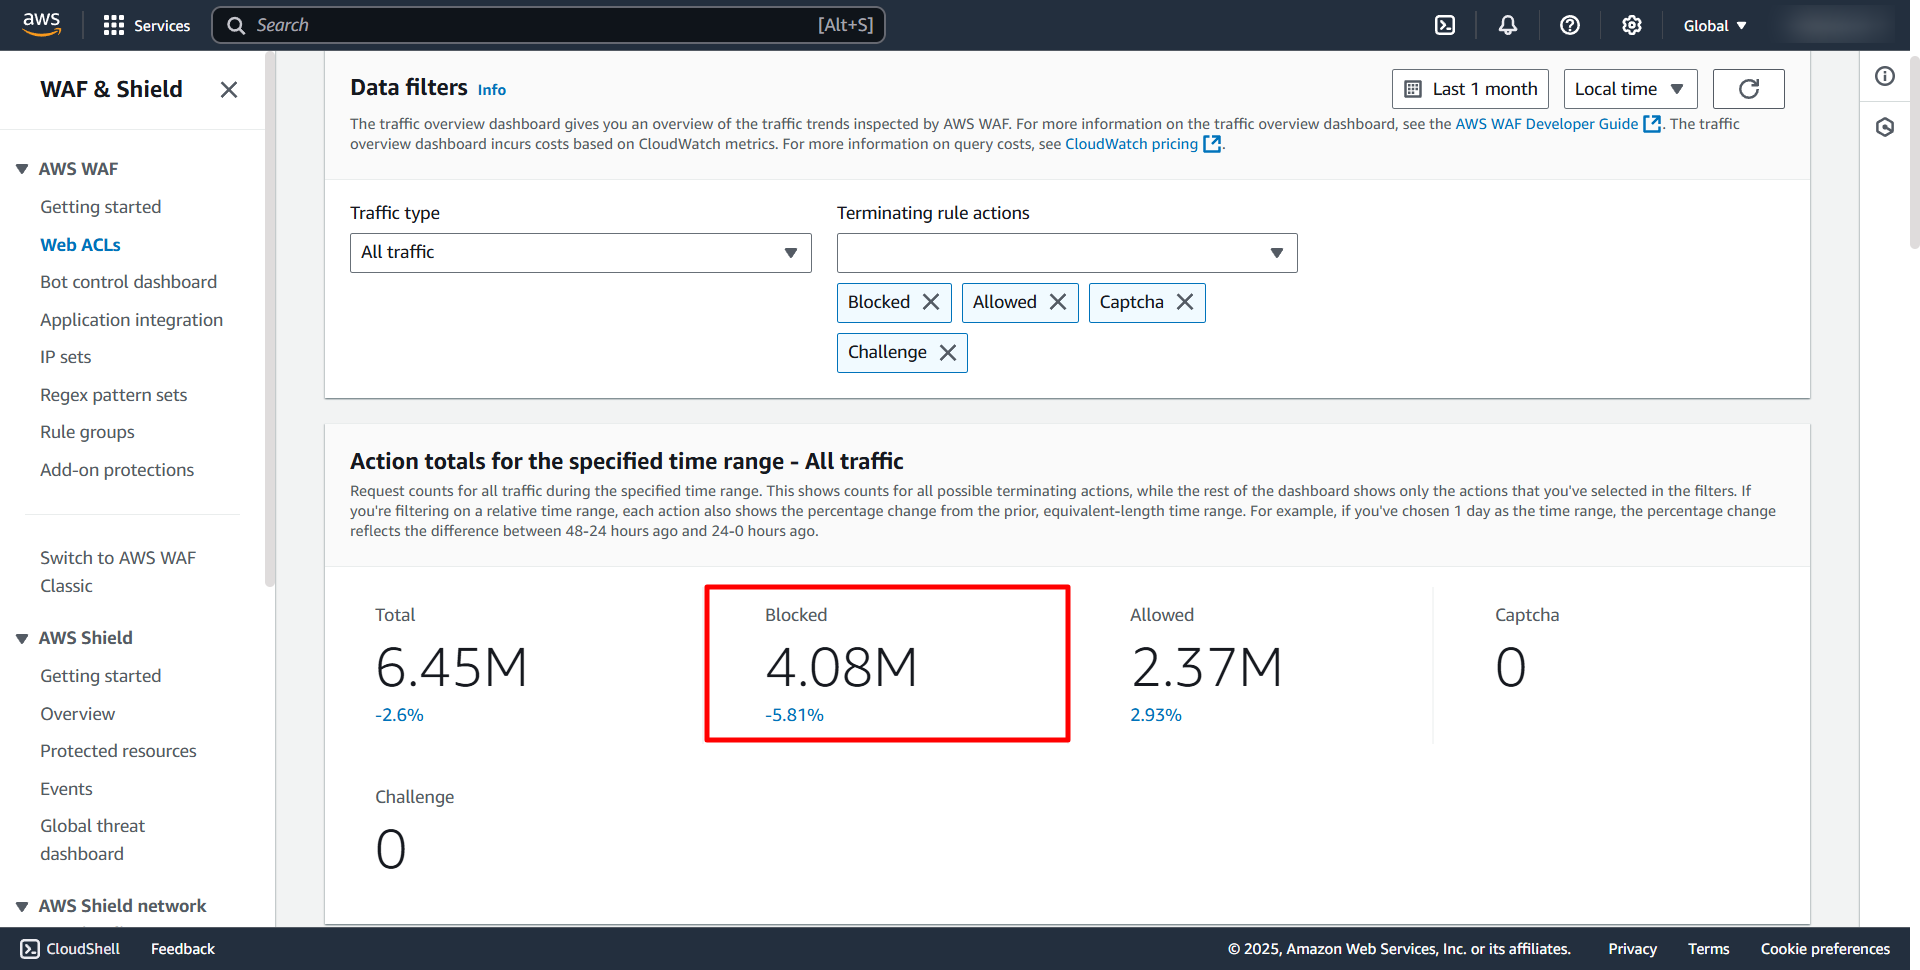Open the info panel icon on the right
Screen dimensions: 1920x970
coord(1885,76)
